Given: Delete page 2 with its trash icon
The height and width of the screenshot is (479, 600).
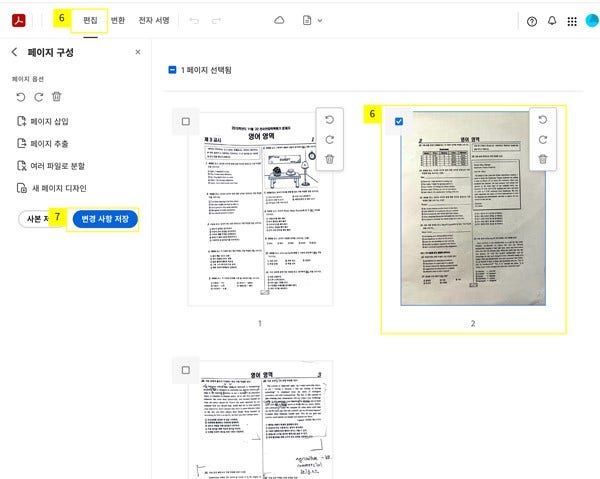Looking at the screenshot, I should point(543,159).
